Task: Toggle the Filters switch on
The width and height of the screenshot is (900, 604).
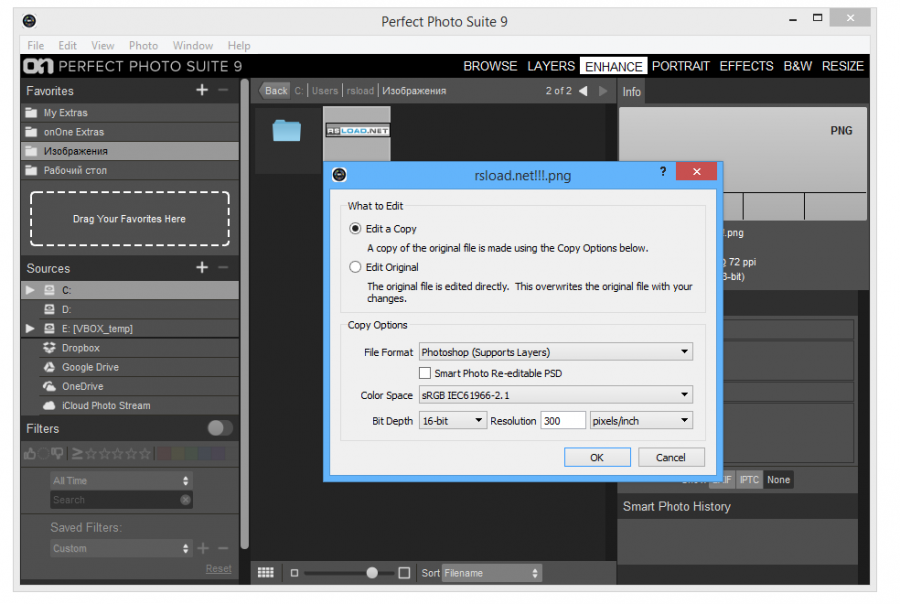Action: [x=220, y=428]
